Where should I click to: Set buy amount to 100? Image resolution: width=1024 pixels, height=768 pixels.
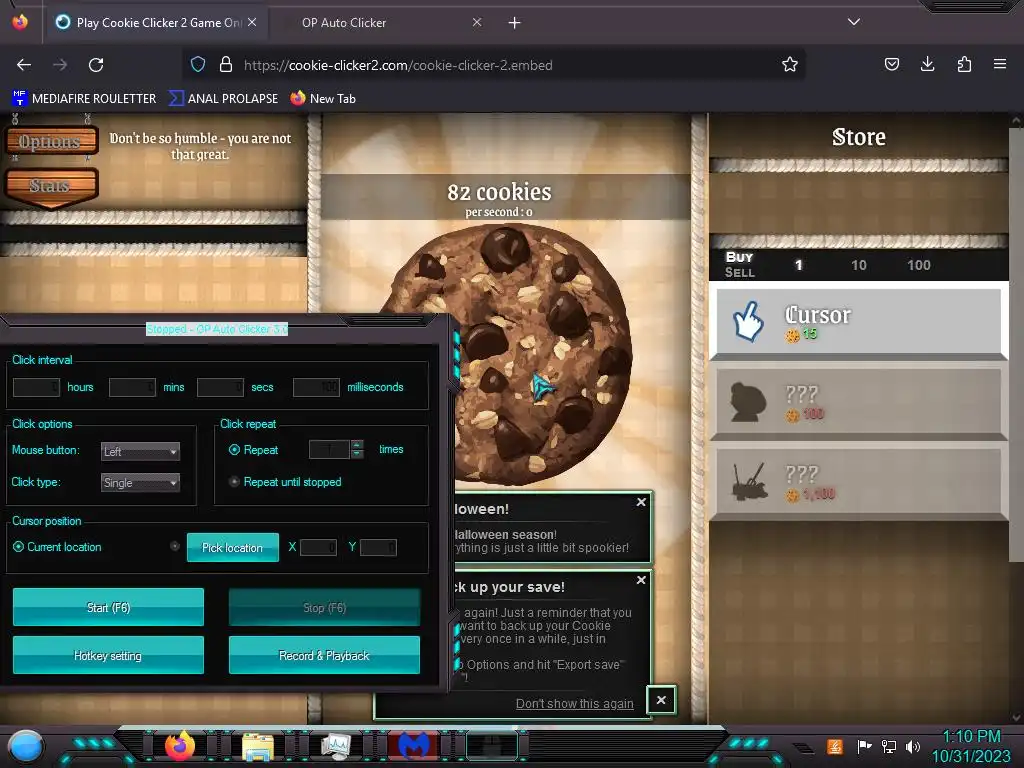[x=919, y=265]
